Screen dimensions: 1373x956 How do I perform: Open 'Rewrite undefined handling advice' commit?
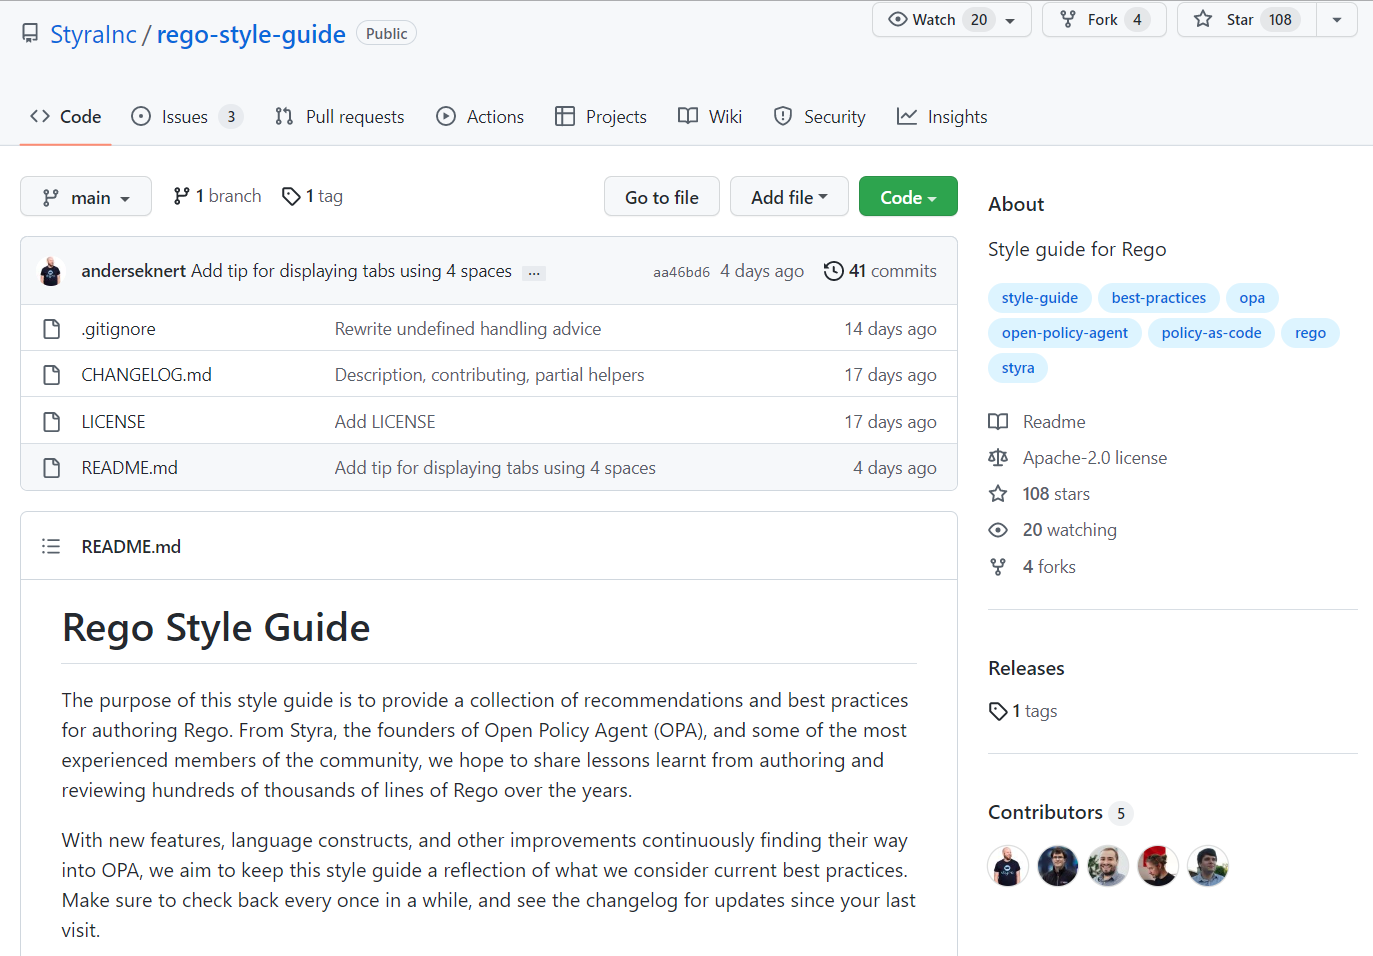pos(468,329)
